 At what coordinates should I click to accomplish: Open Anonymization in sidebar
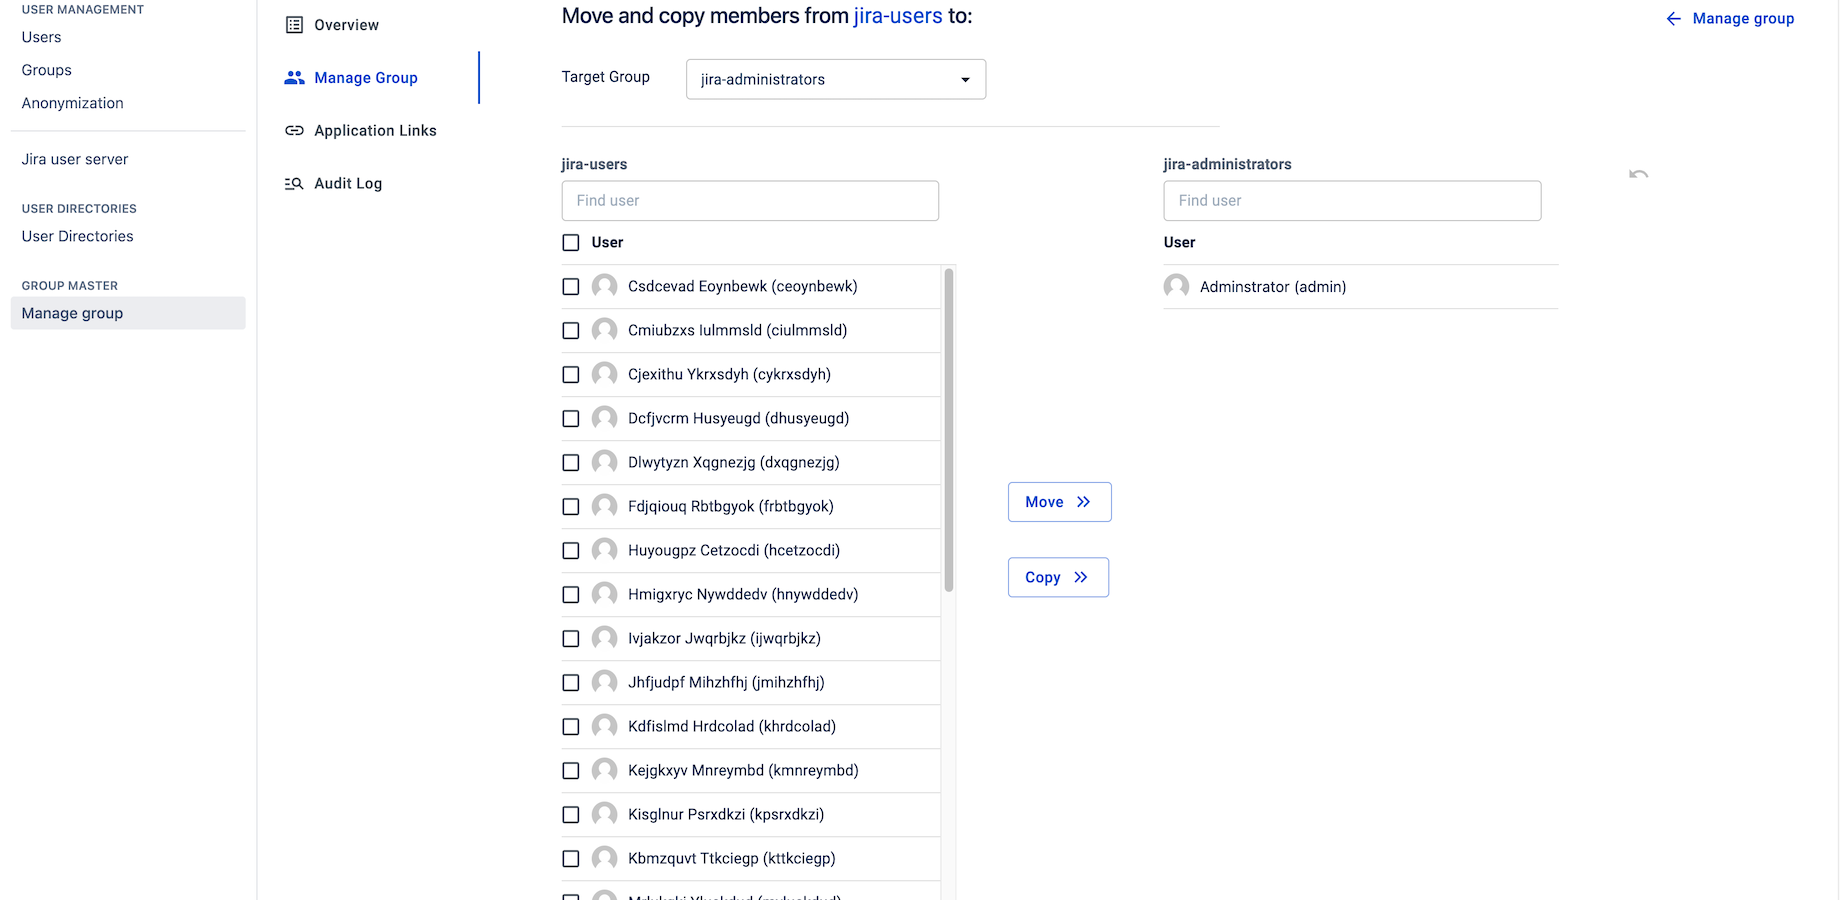pos(73,103)
